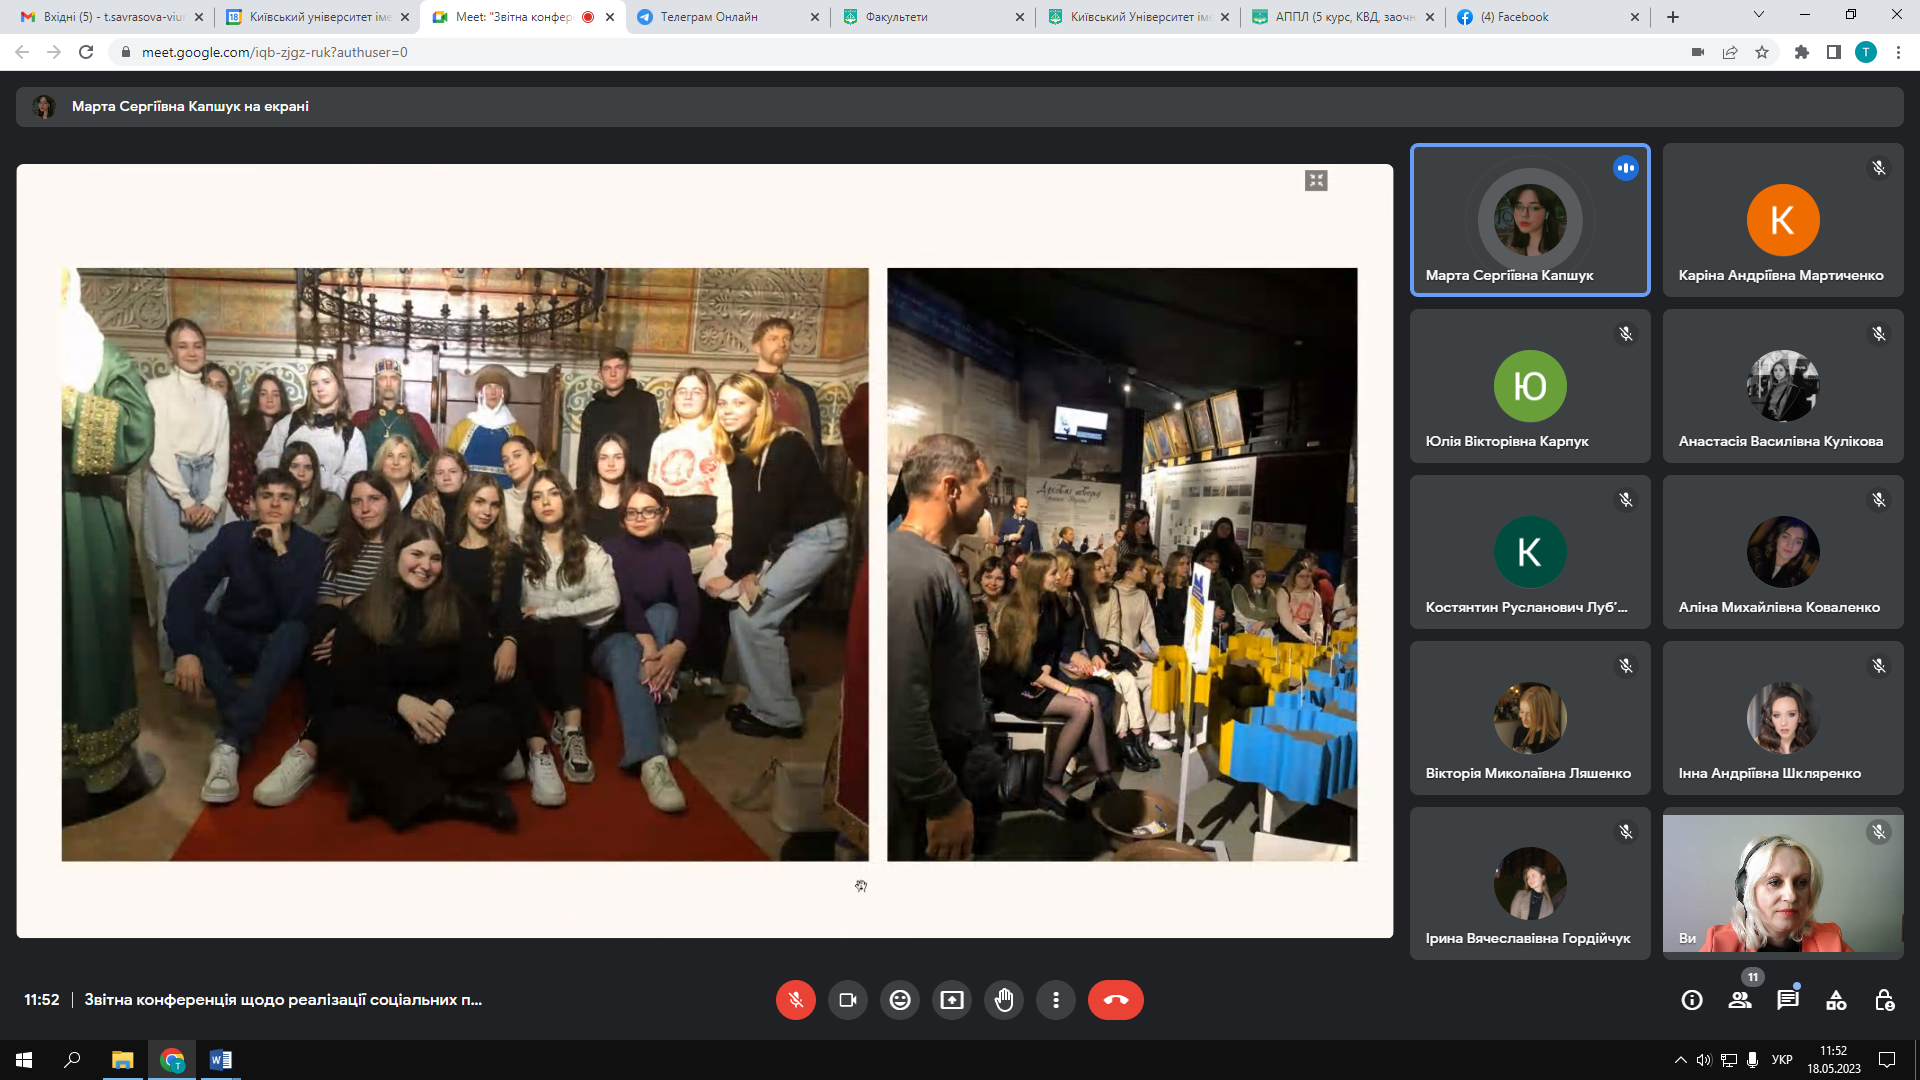Open meeting details info icon
This screenshot has height=1080, width=1920.
tap(1692, 1000)
